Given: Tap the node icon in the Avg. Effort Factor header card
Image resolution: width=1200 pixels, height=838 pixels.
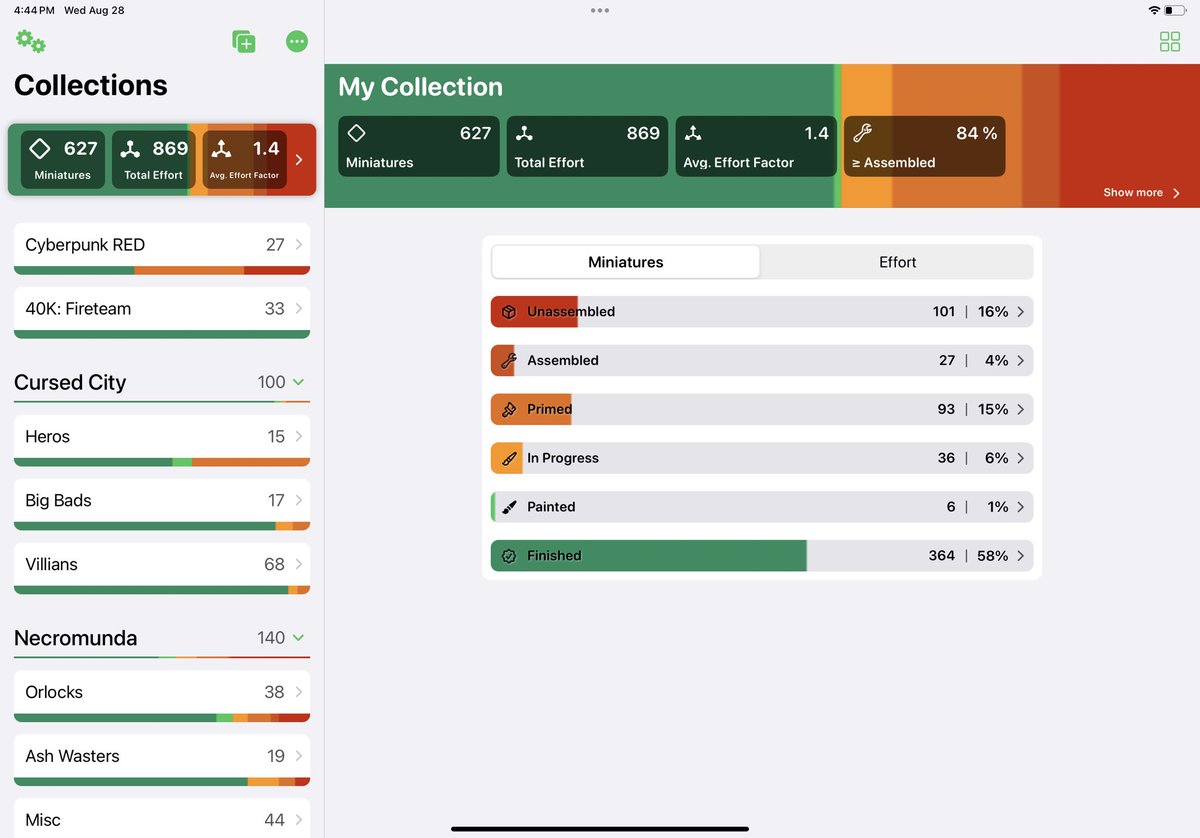Looking at the screenshot, I should tap(693, 133).
